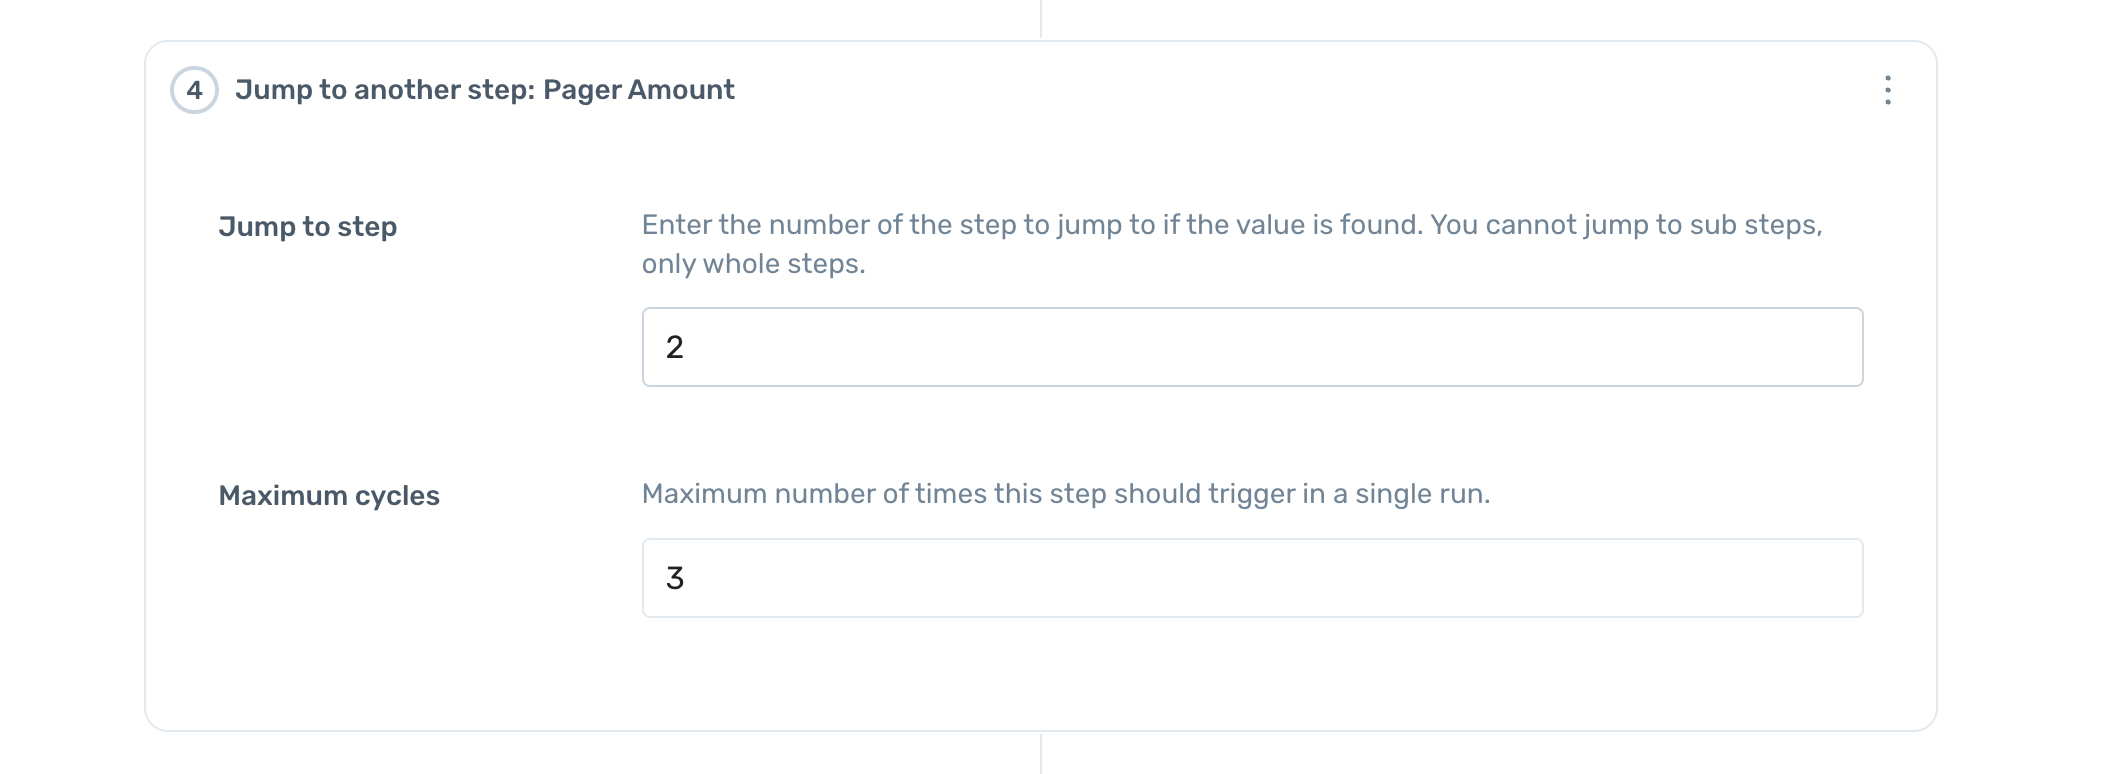Click the "Maximum cycles" field label
This screenshot has height=774, width=2104.
(329, 496)
